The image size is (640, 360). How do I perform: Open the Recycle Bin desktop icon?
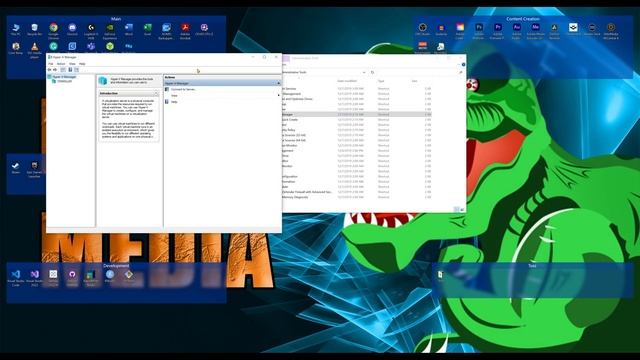34,29
